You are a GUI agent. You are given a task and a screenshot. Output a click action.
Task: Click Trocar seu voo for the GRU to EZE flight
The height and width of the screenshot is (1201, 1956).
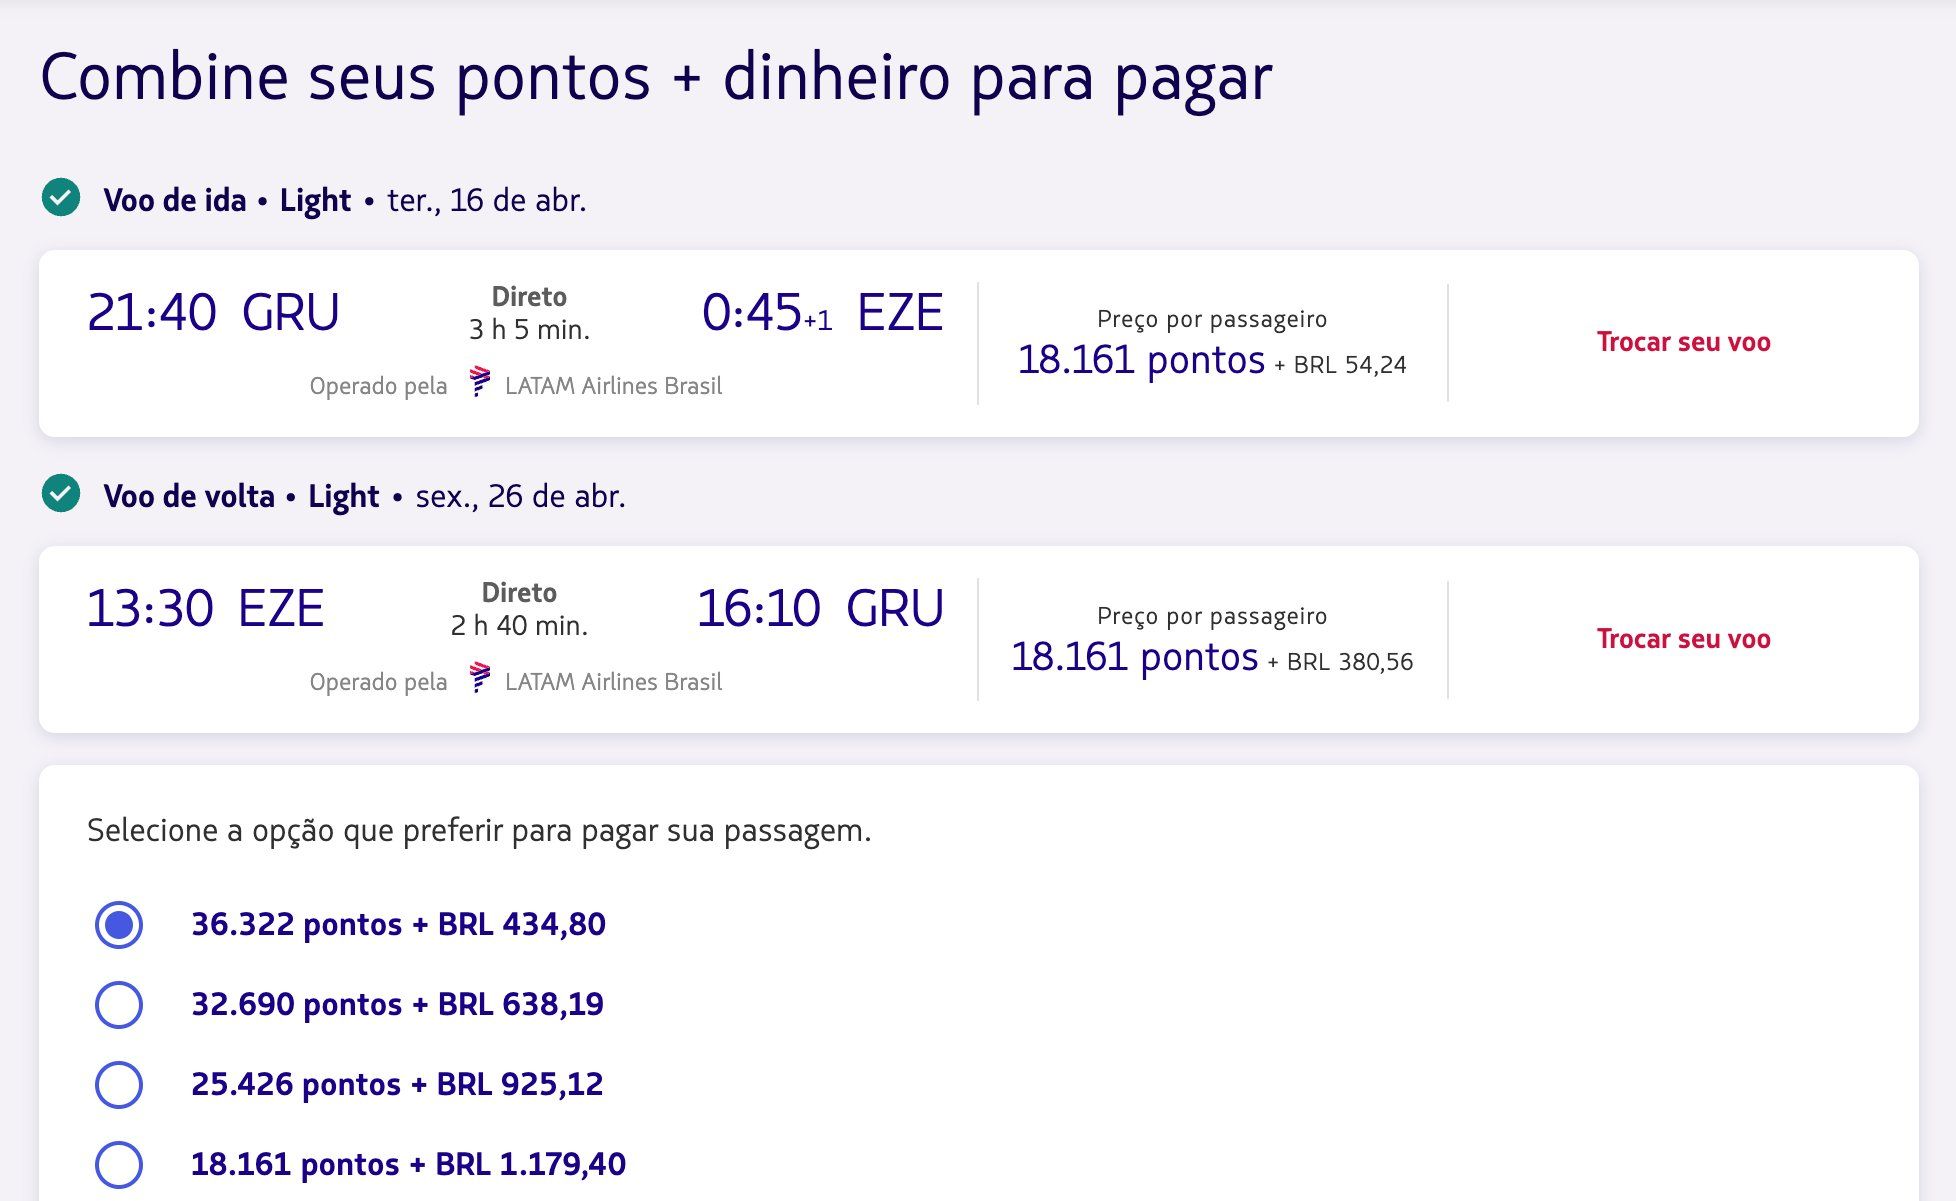point(1683,342)
